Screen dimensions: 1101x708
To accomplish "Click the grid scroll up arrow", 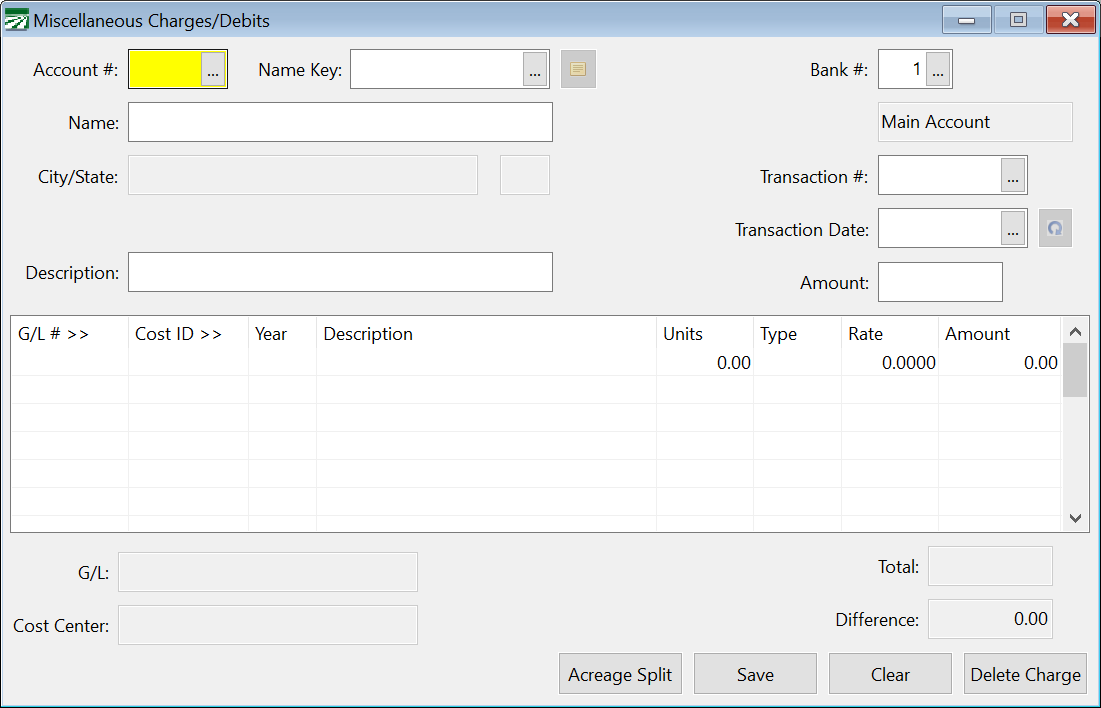I will click(x=1075, y=331).
